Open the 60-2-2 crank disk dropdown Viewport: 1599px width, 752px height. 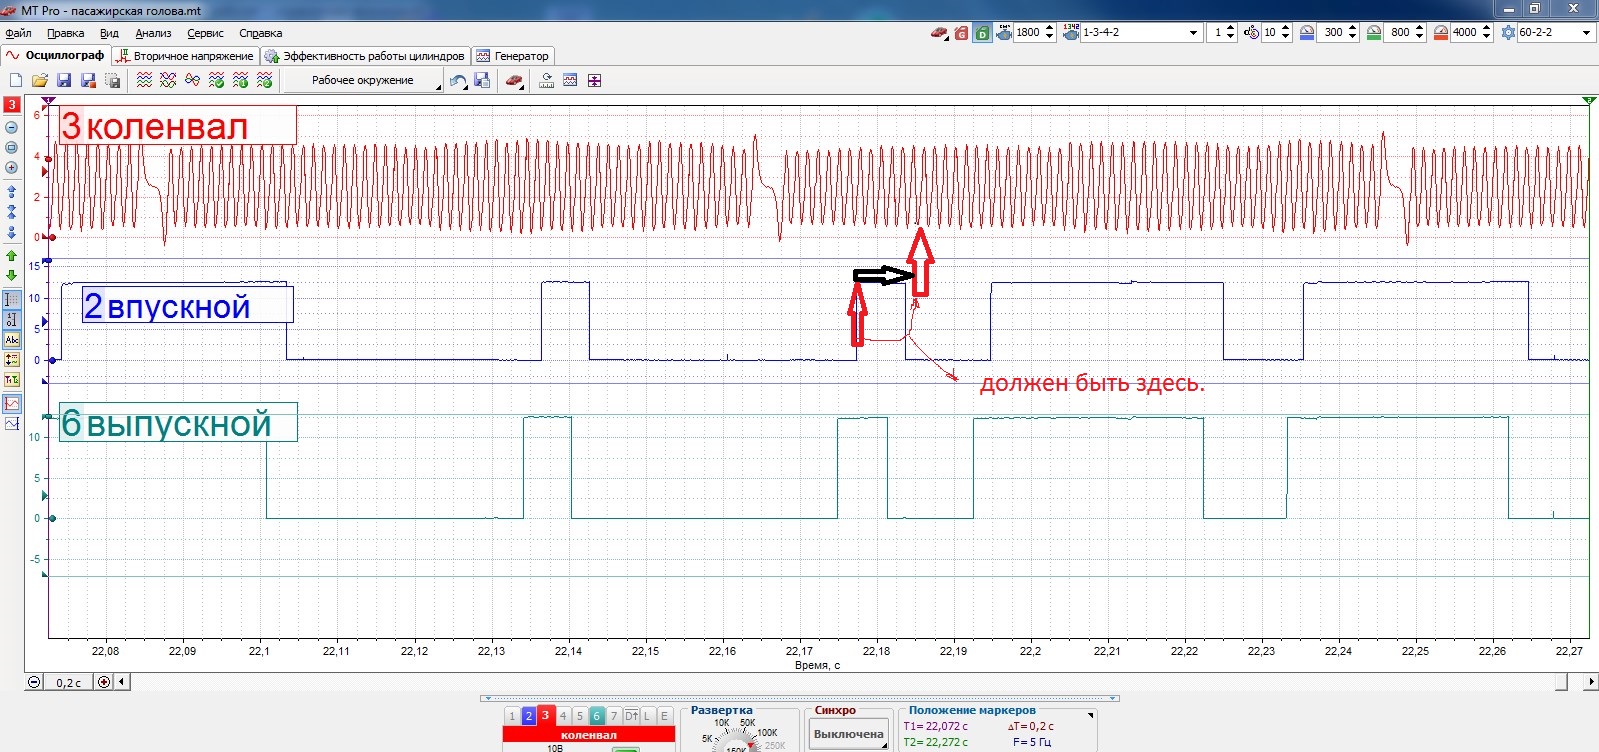(1586, 33)
